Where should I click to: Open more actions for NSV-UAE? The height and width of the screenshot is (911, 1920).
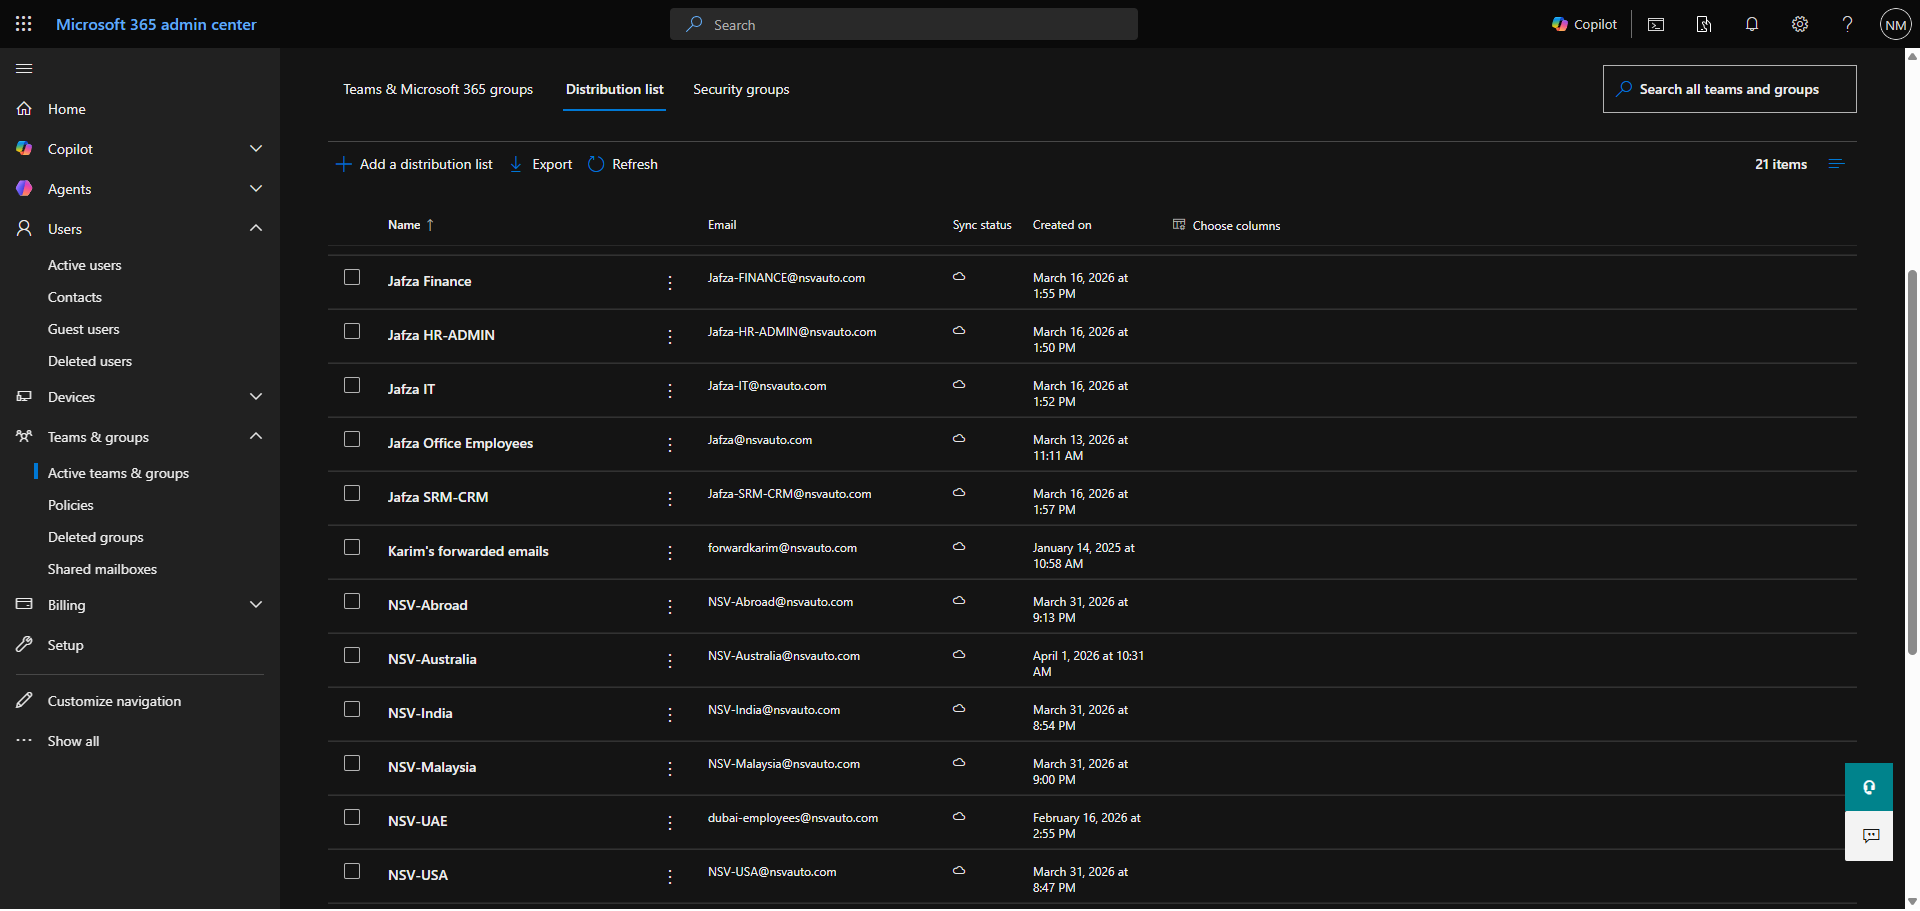coord(670,823)
